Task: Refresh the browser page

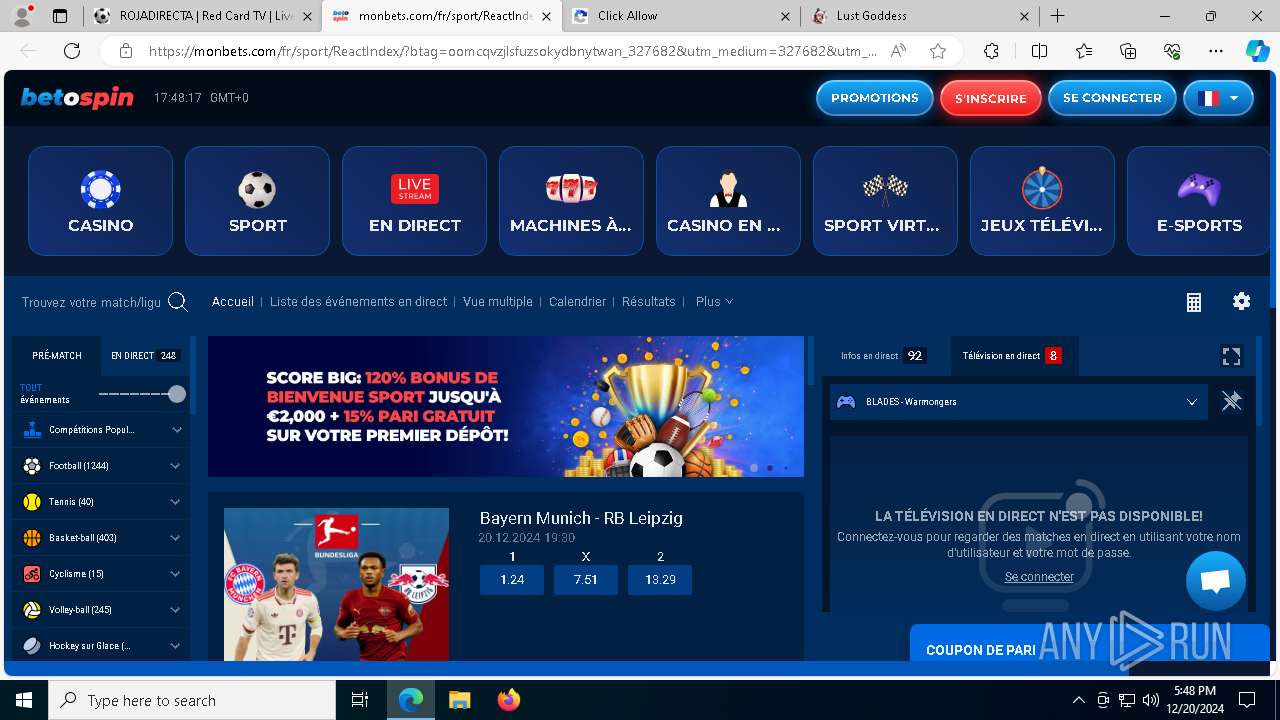Action: tap(72, 51)
